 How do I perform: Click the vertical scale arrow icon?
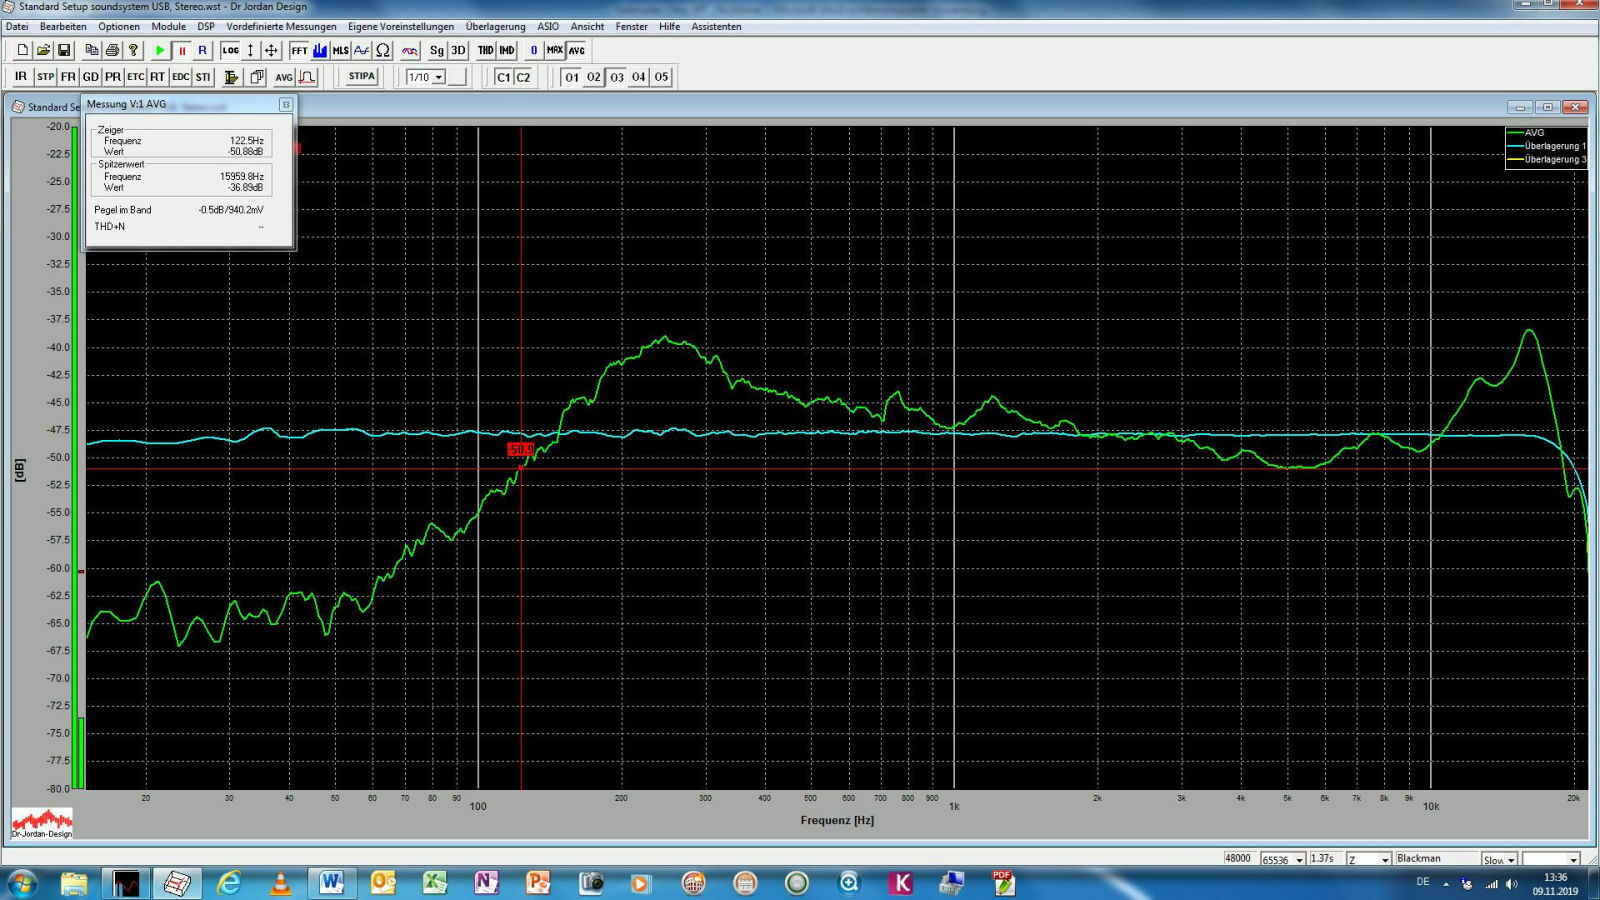click(x=250, y=50)
